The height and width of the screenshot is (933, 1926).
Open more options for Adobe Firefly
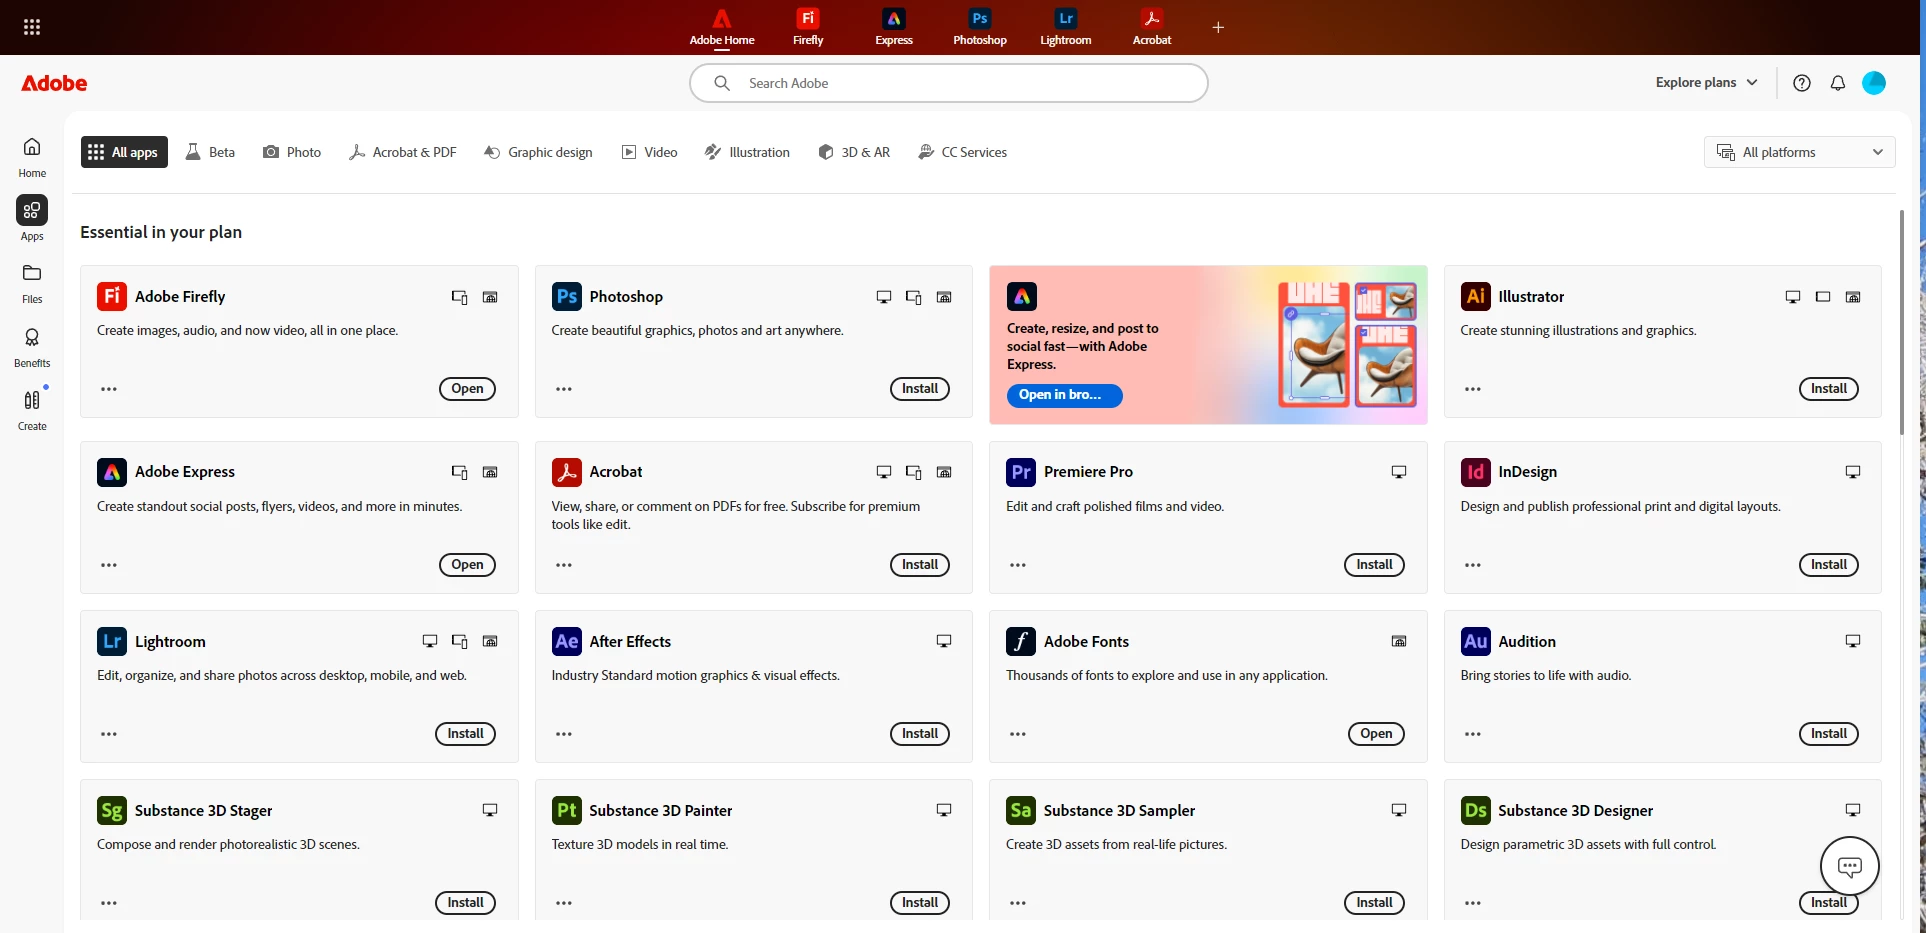pyautogui.click(x=109, y=389)
